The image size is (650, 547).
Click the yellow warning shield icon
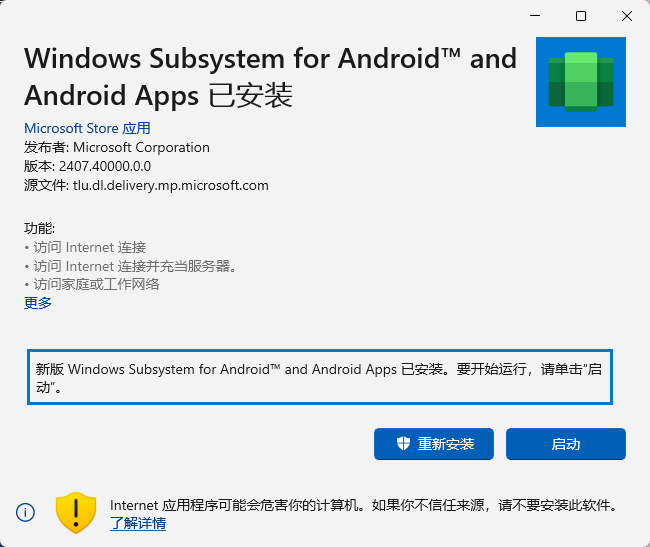pyautogui.click(x=76, y=513)
